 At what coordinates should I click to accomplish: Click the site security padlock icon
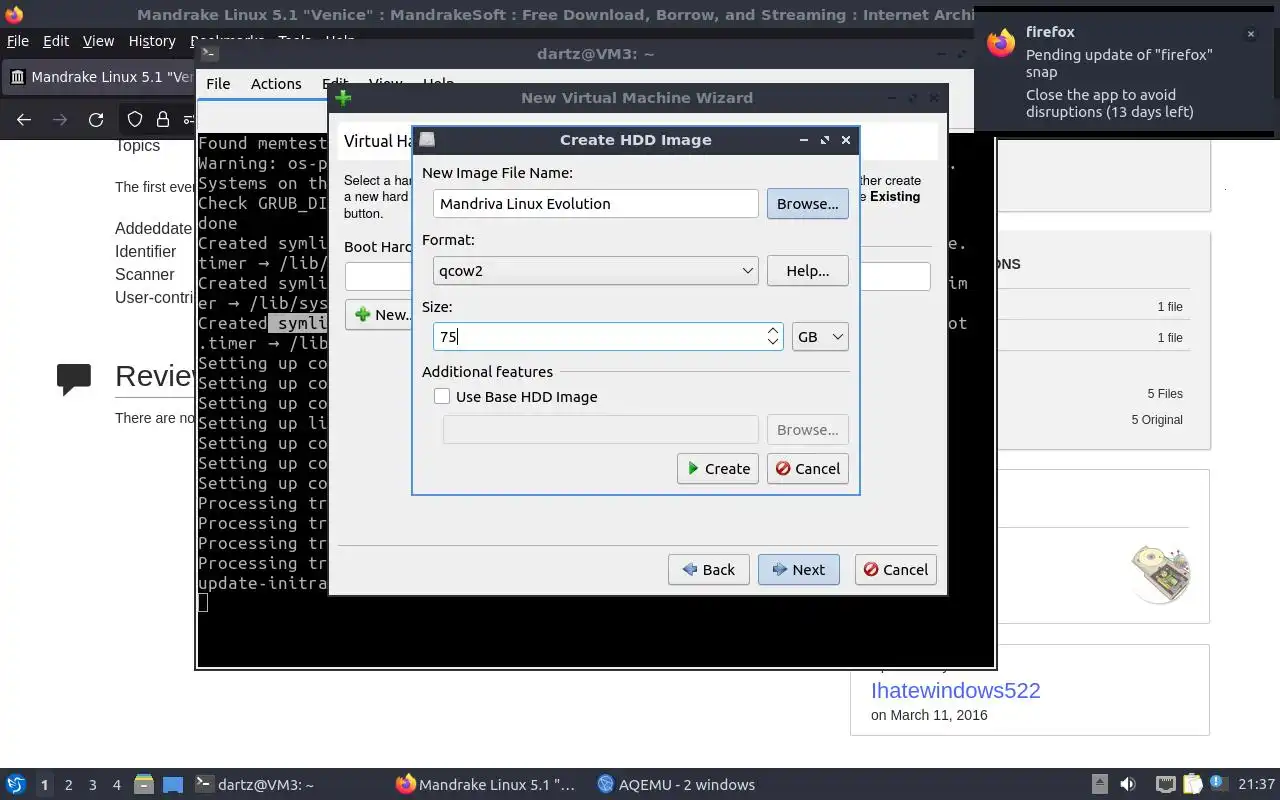162,120
